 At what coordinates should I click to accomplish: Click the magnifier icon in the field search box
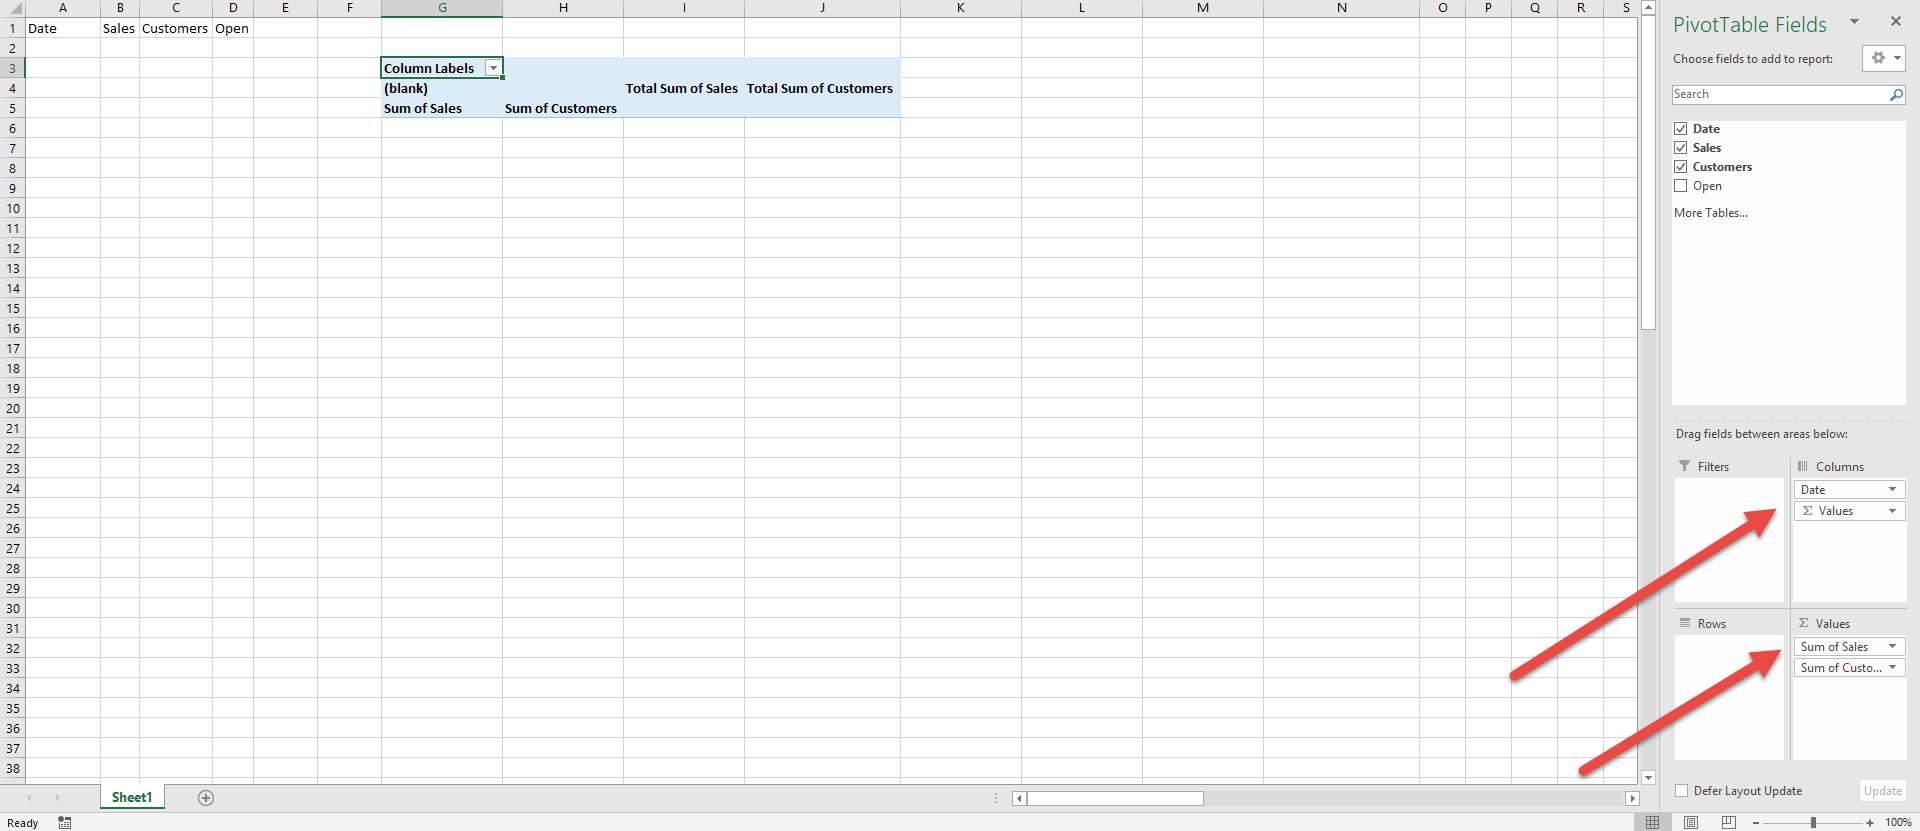(x=1896, y=95)
